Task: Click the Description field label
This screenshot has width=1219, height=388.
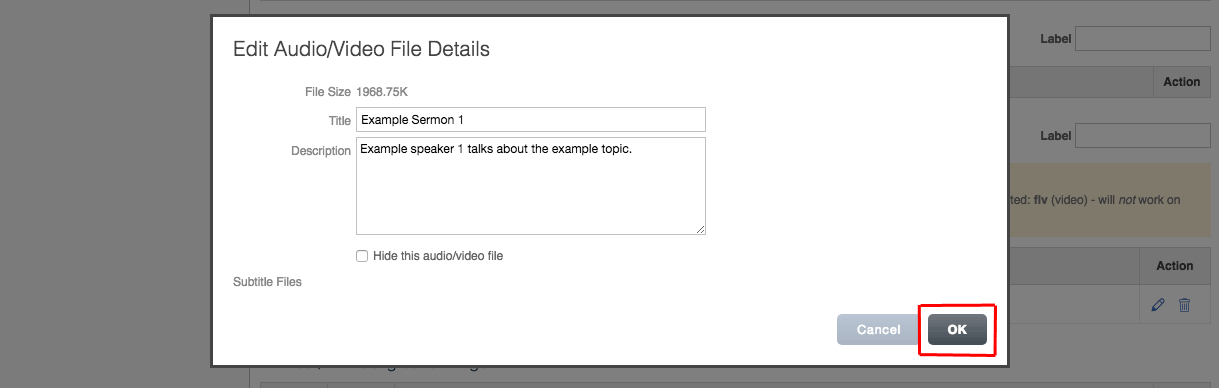Action: coord(321,151)
